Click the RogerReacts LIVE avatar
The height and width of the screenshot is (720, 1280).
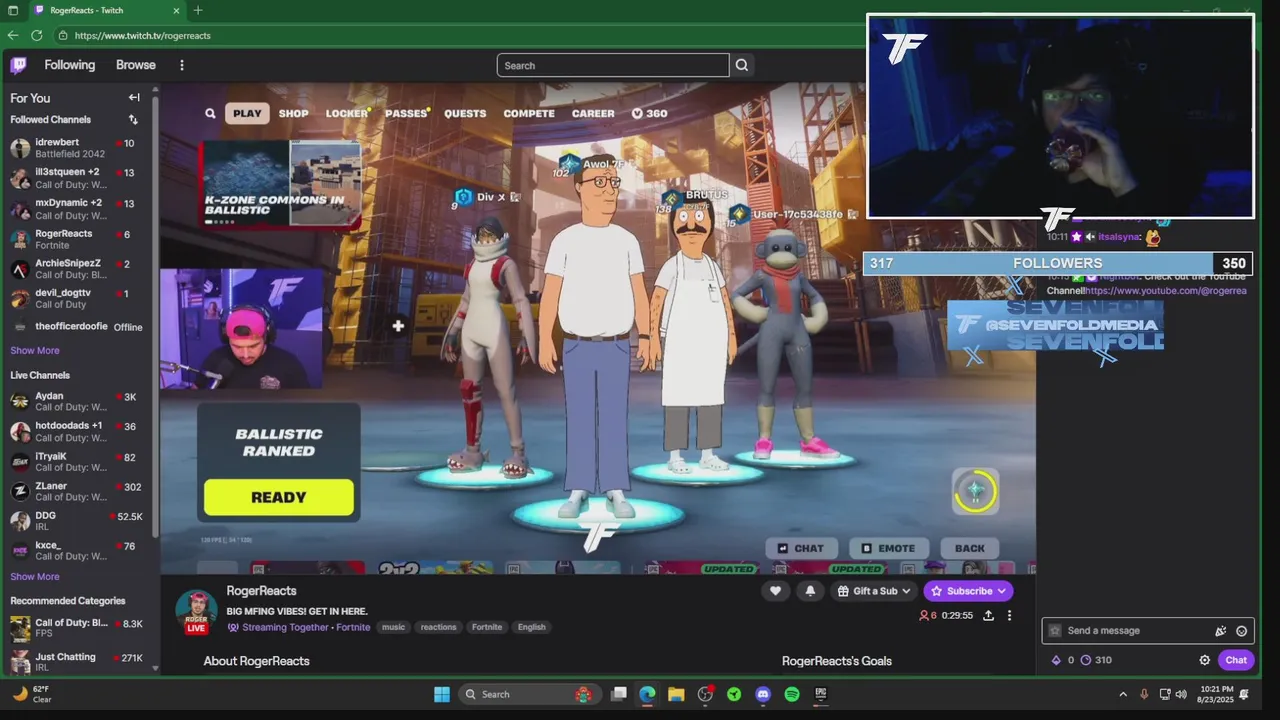pos(196,611)
